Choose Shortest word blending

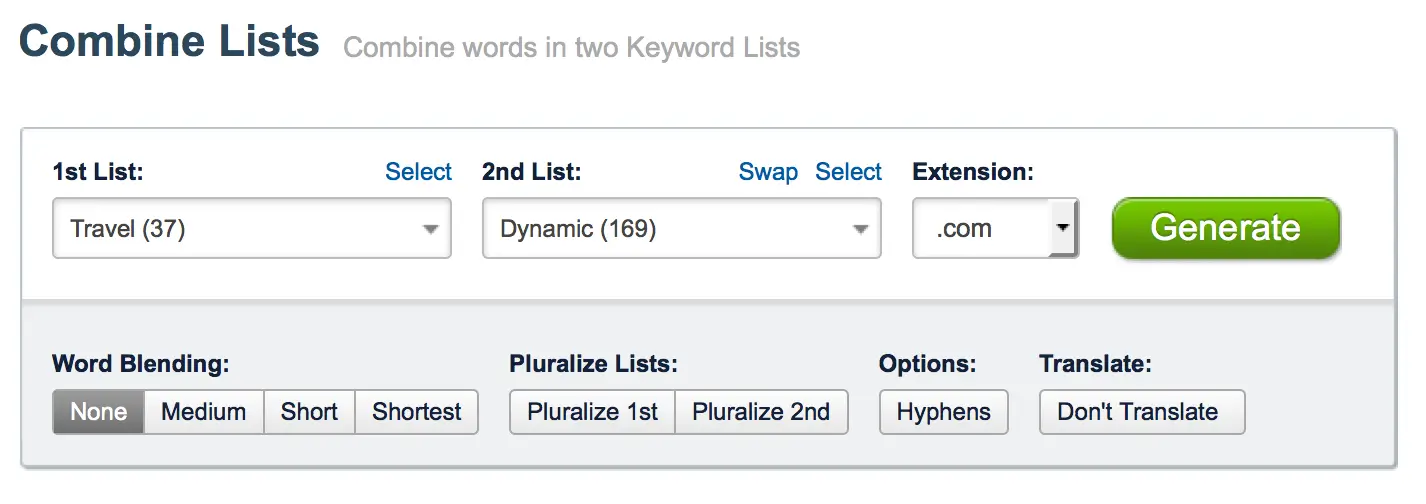[x=417, y=412]
